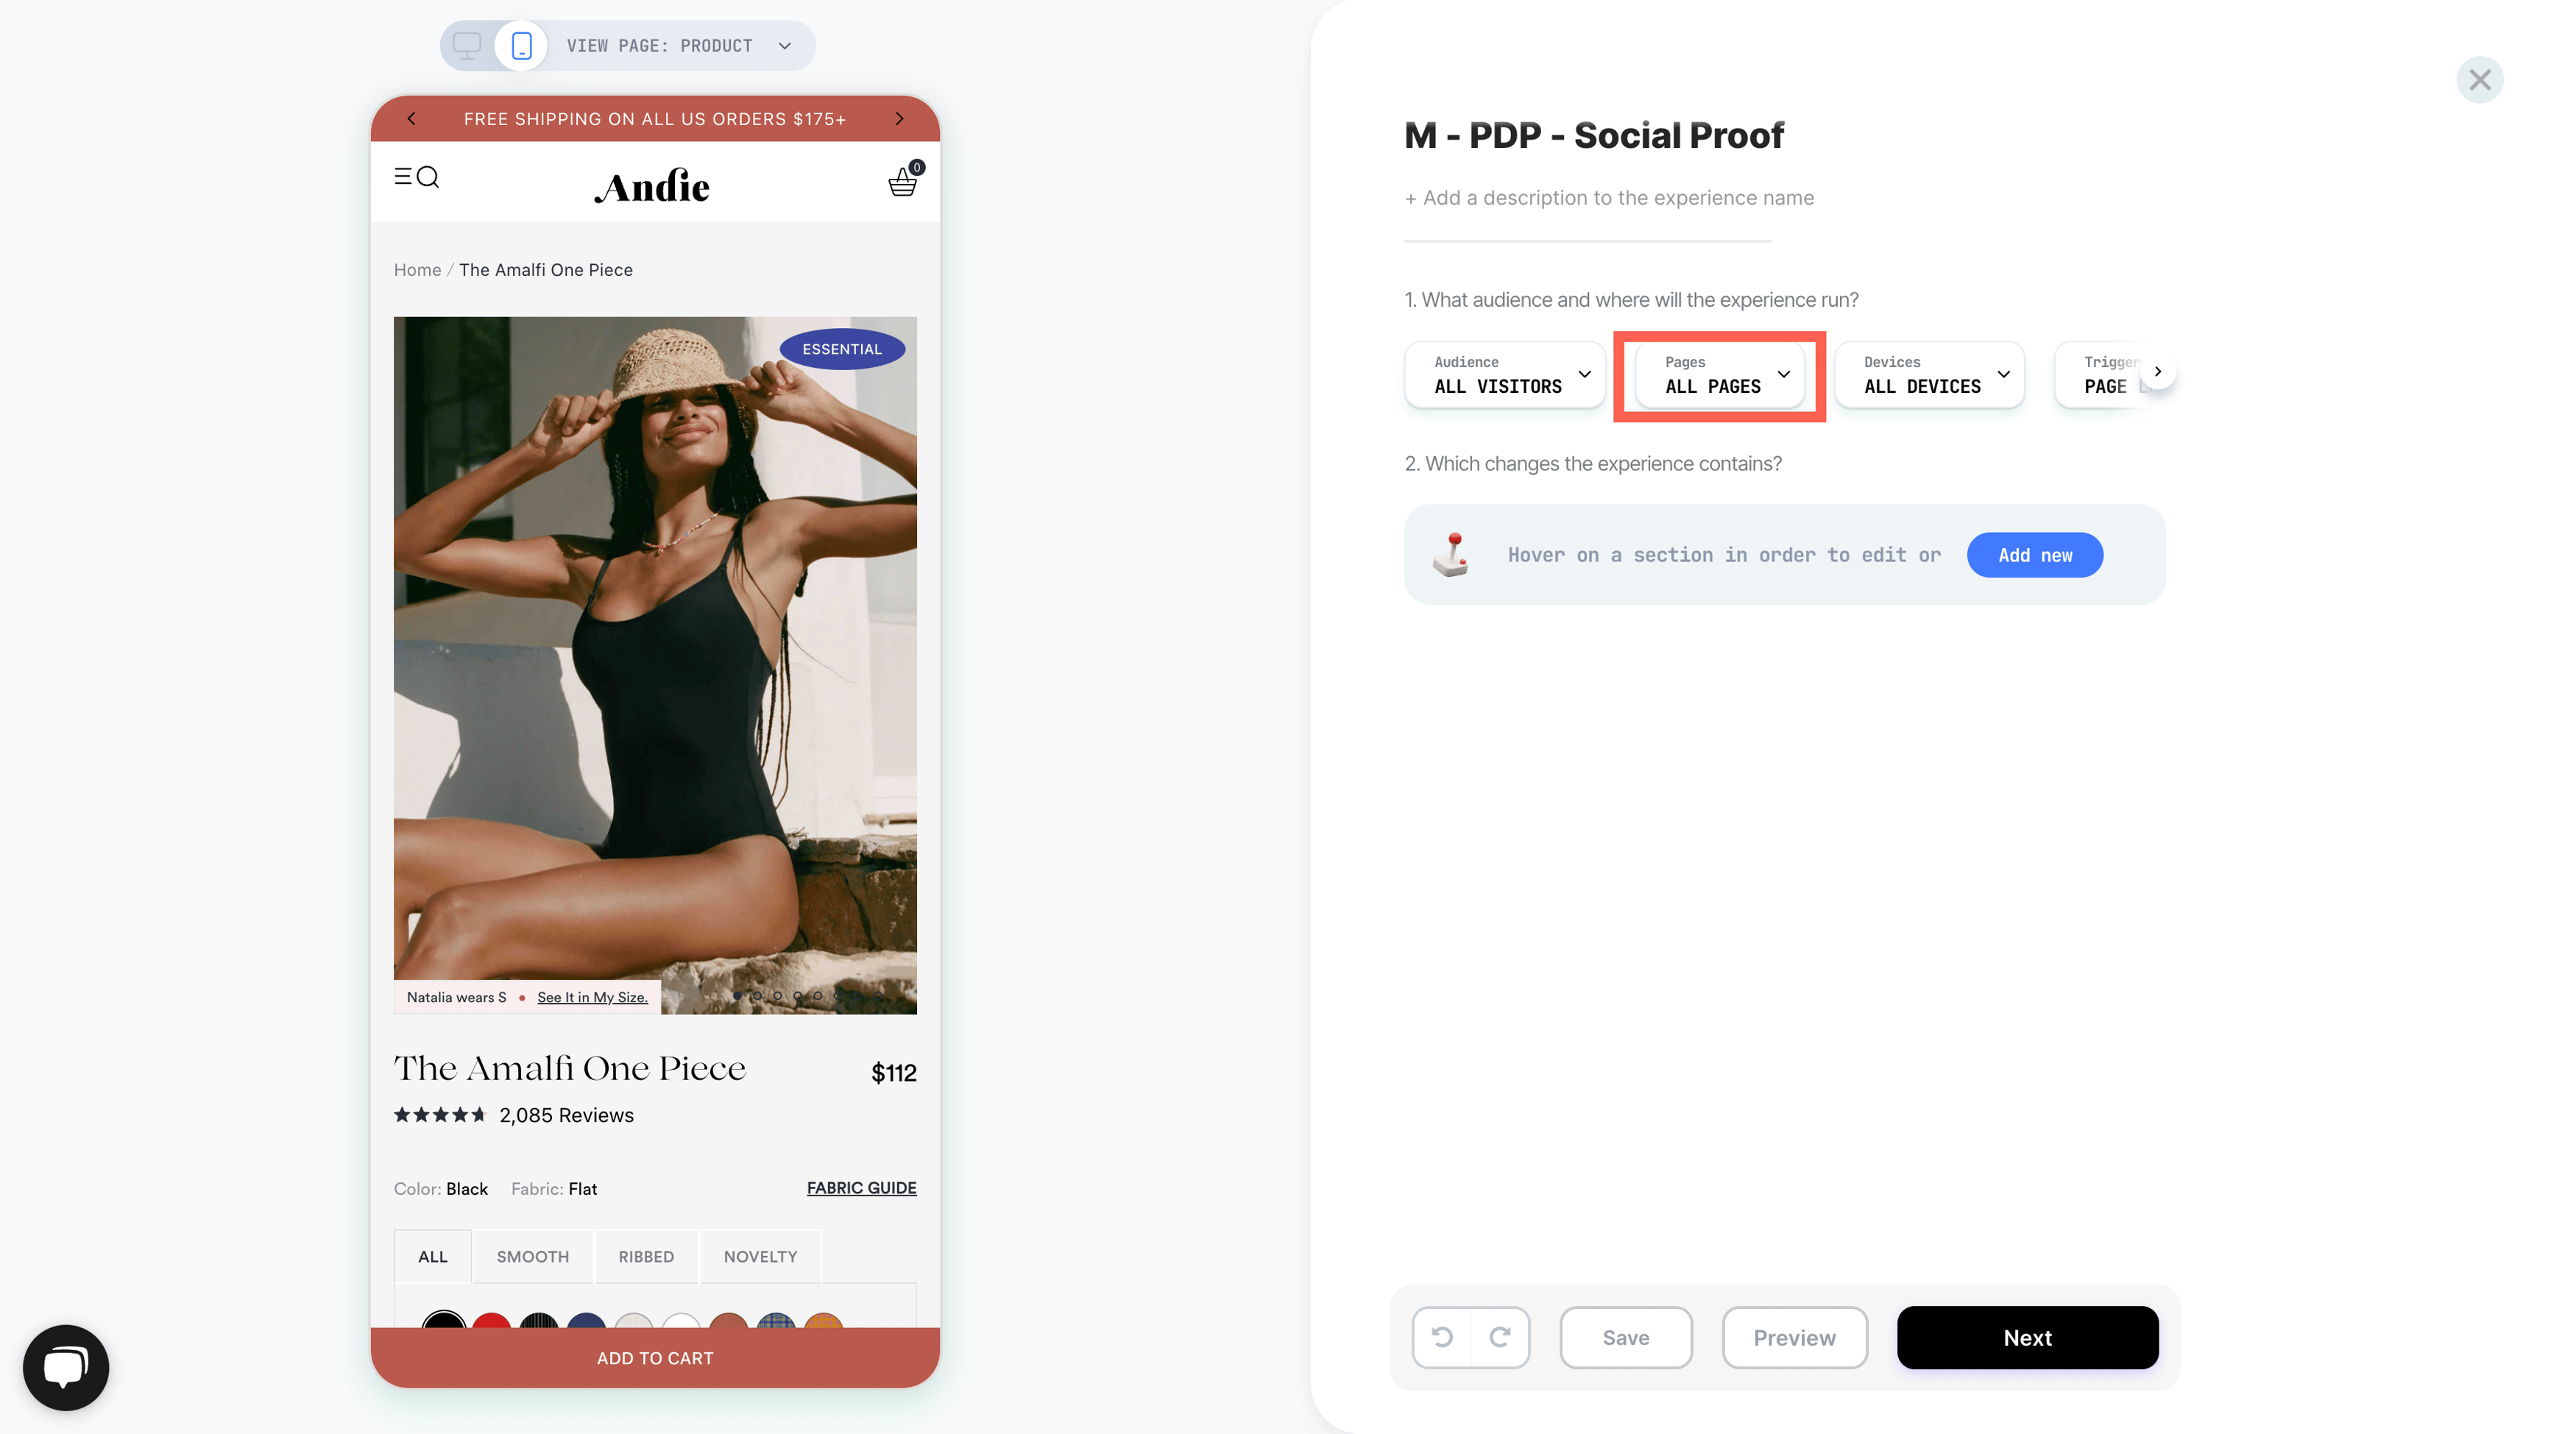Open the Fabric Guide link
Screen dimensions: 2576x1434
pos(861,1187)
